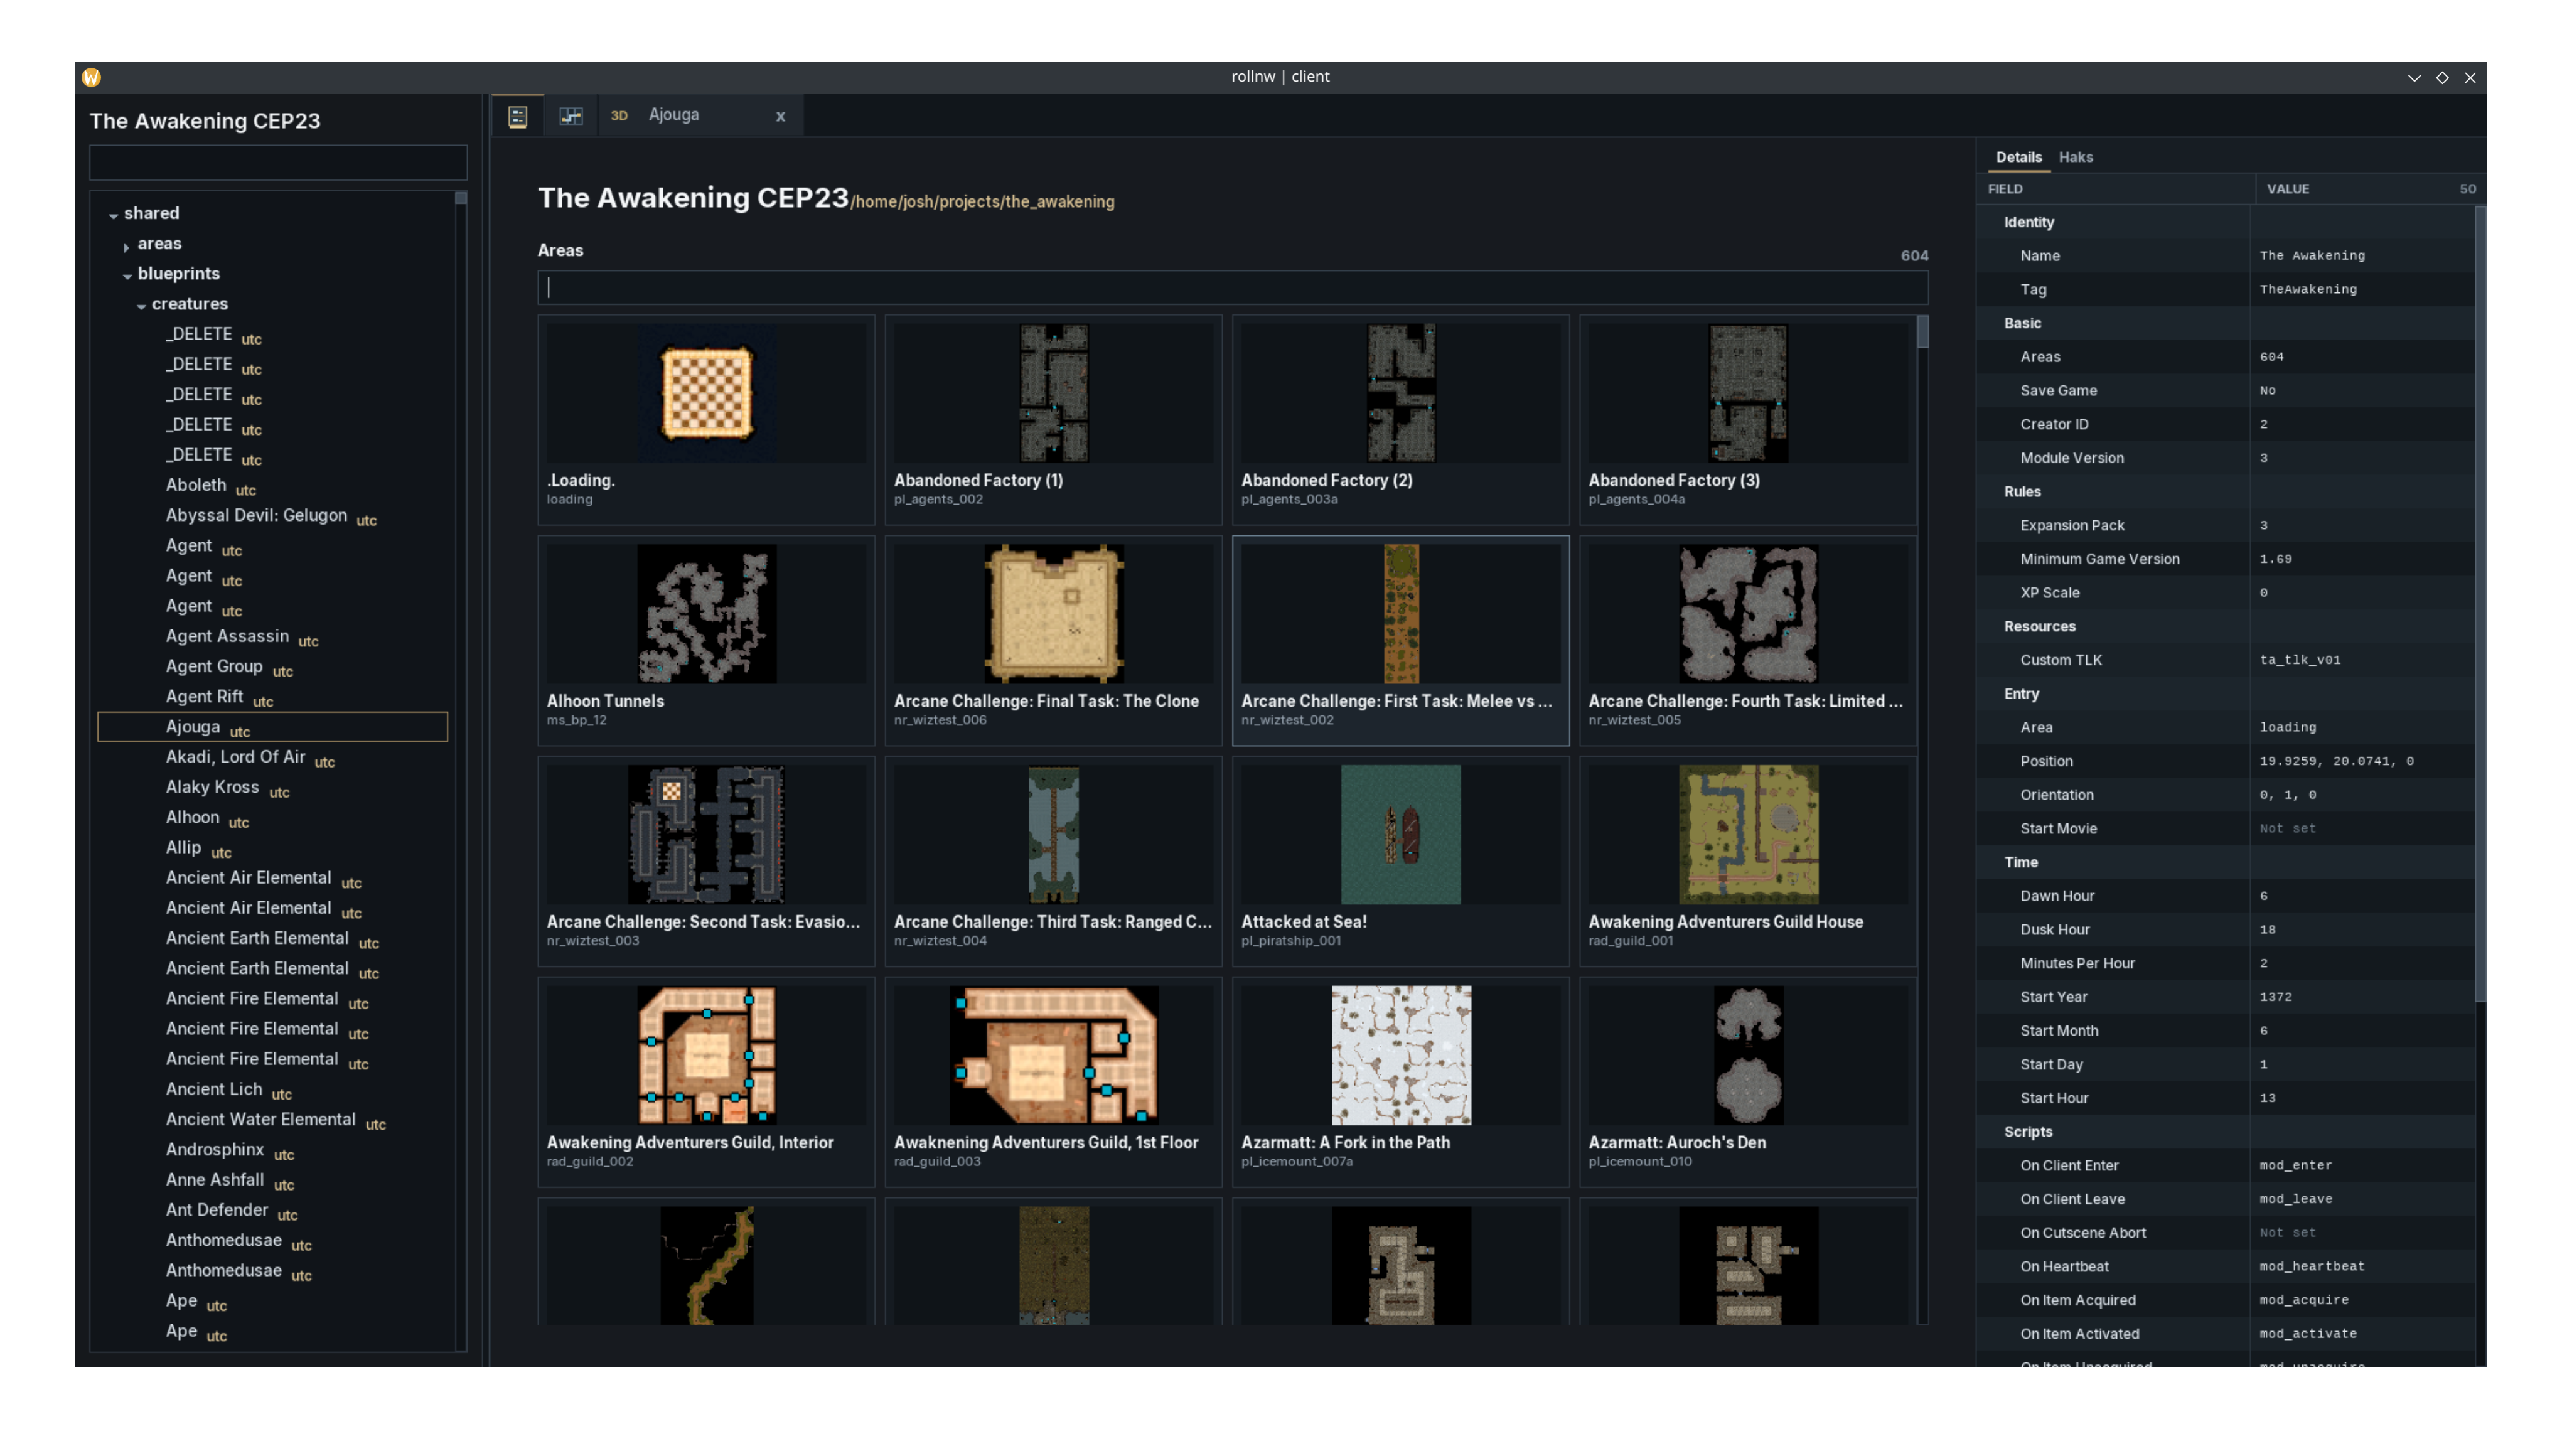Select the Ant Defender blueprint

click(x=272, y=1210)
